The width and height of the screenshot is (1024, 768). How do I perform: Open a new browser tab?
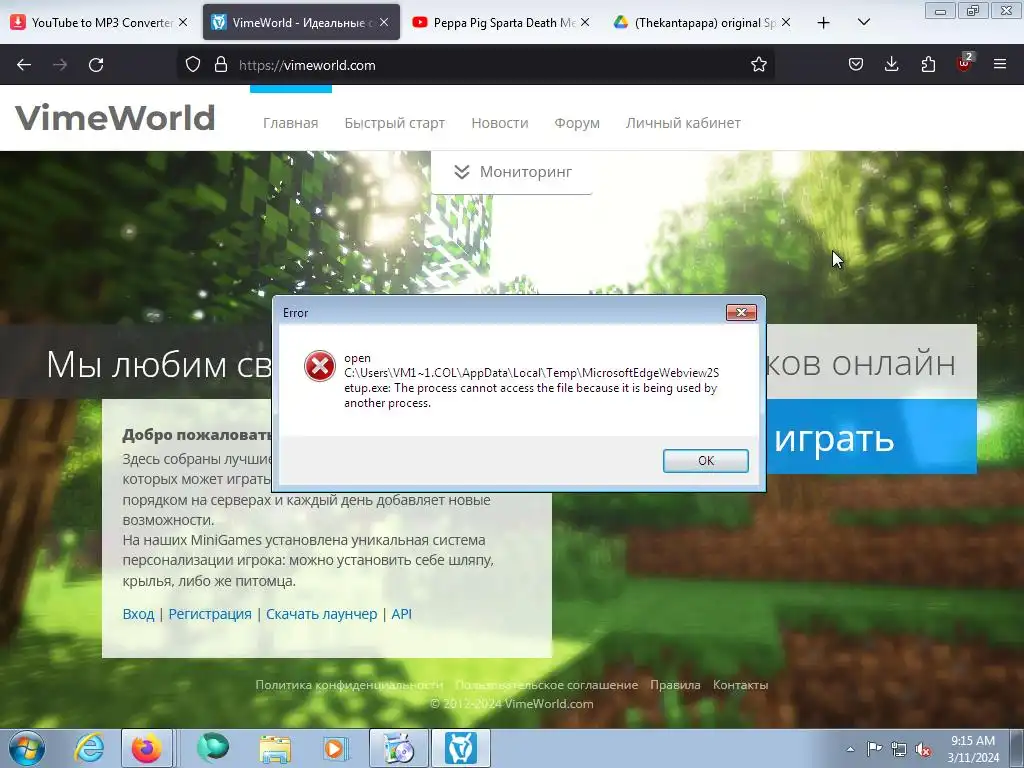(824, 23)
